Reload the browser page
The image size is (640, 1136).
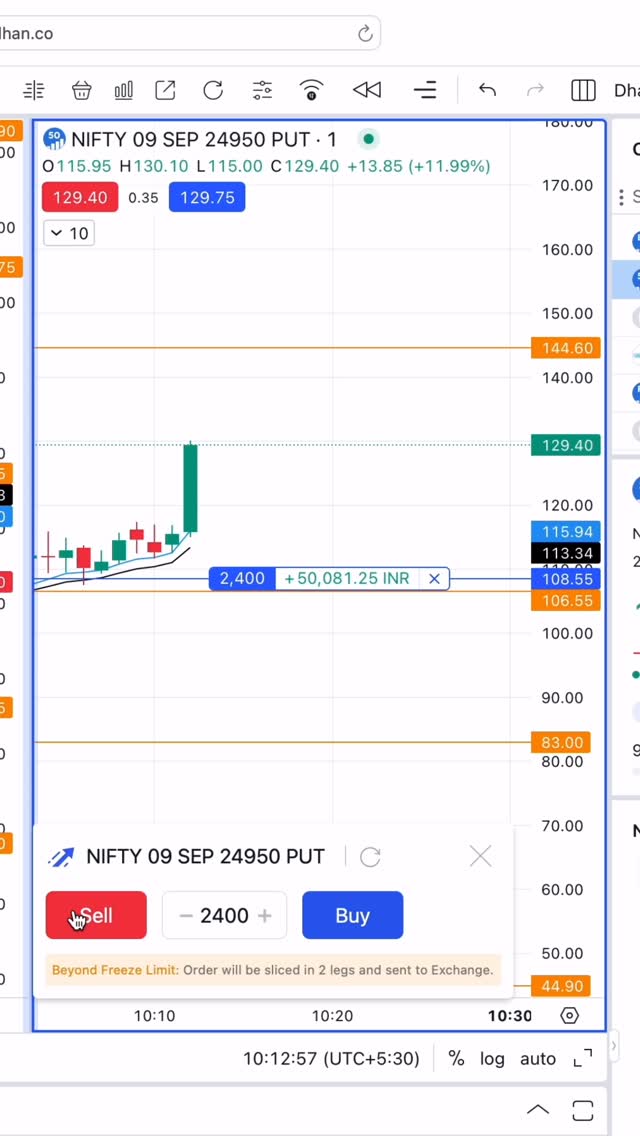[365, 34]
